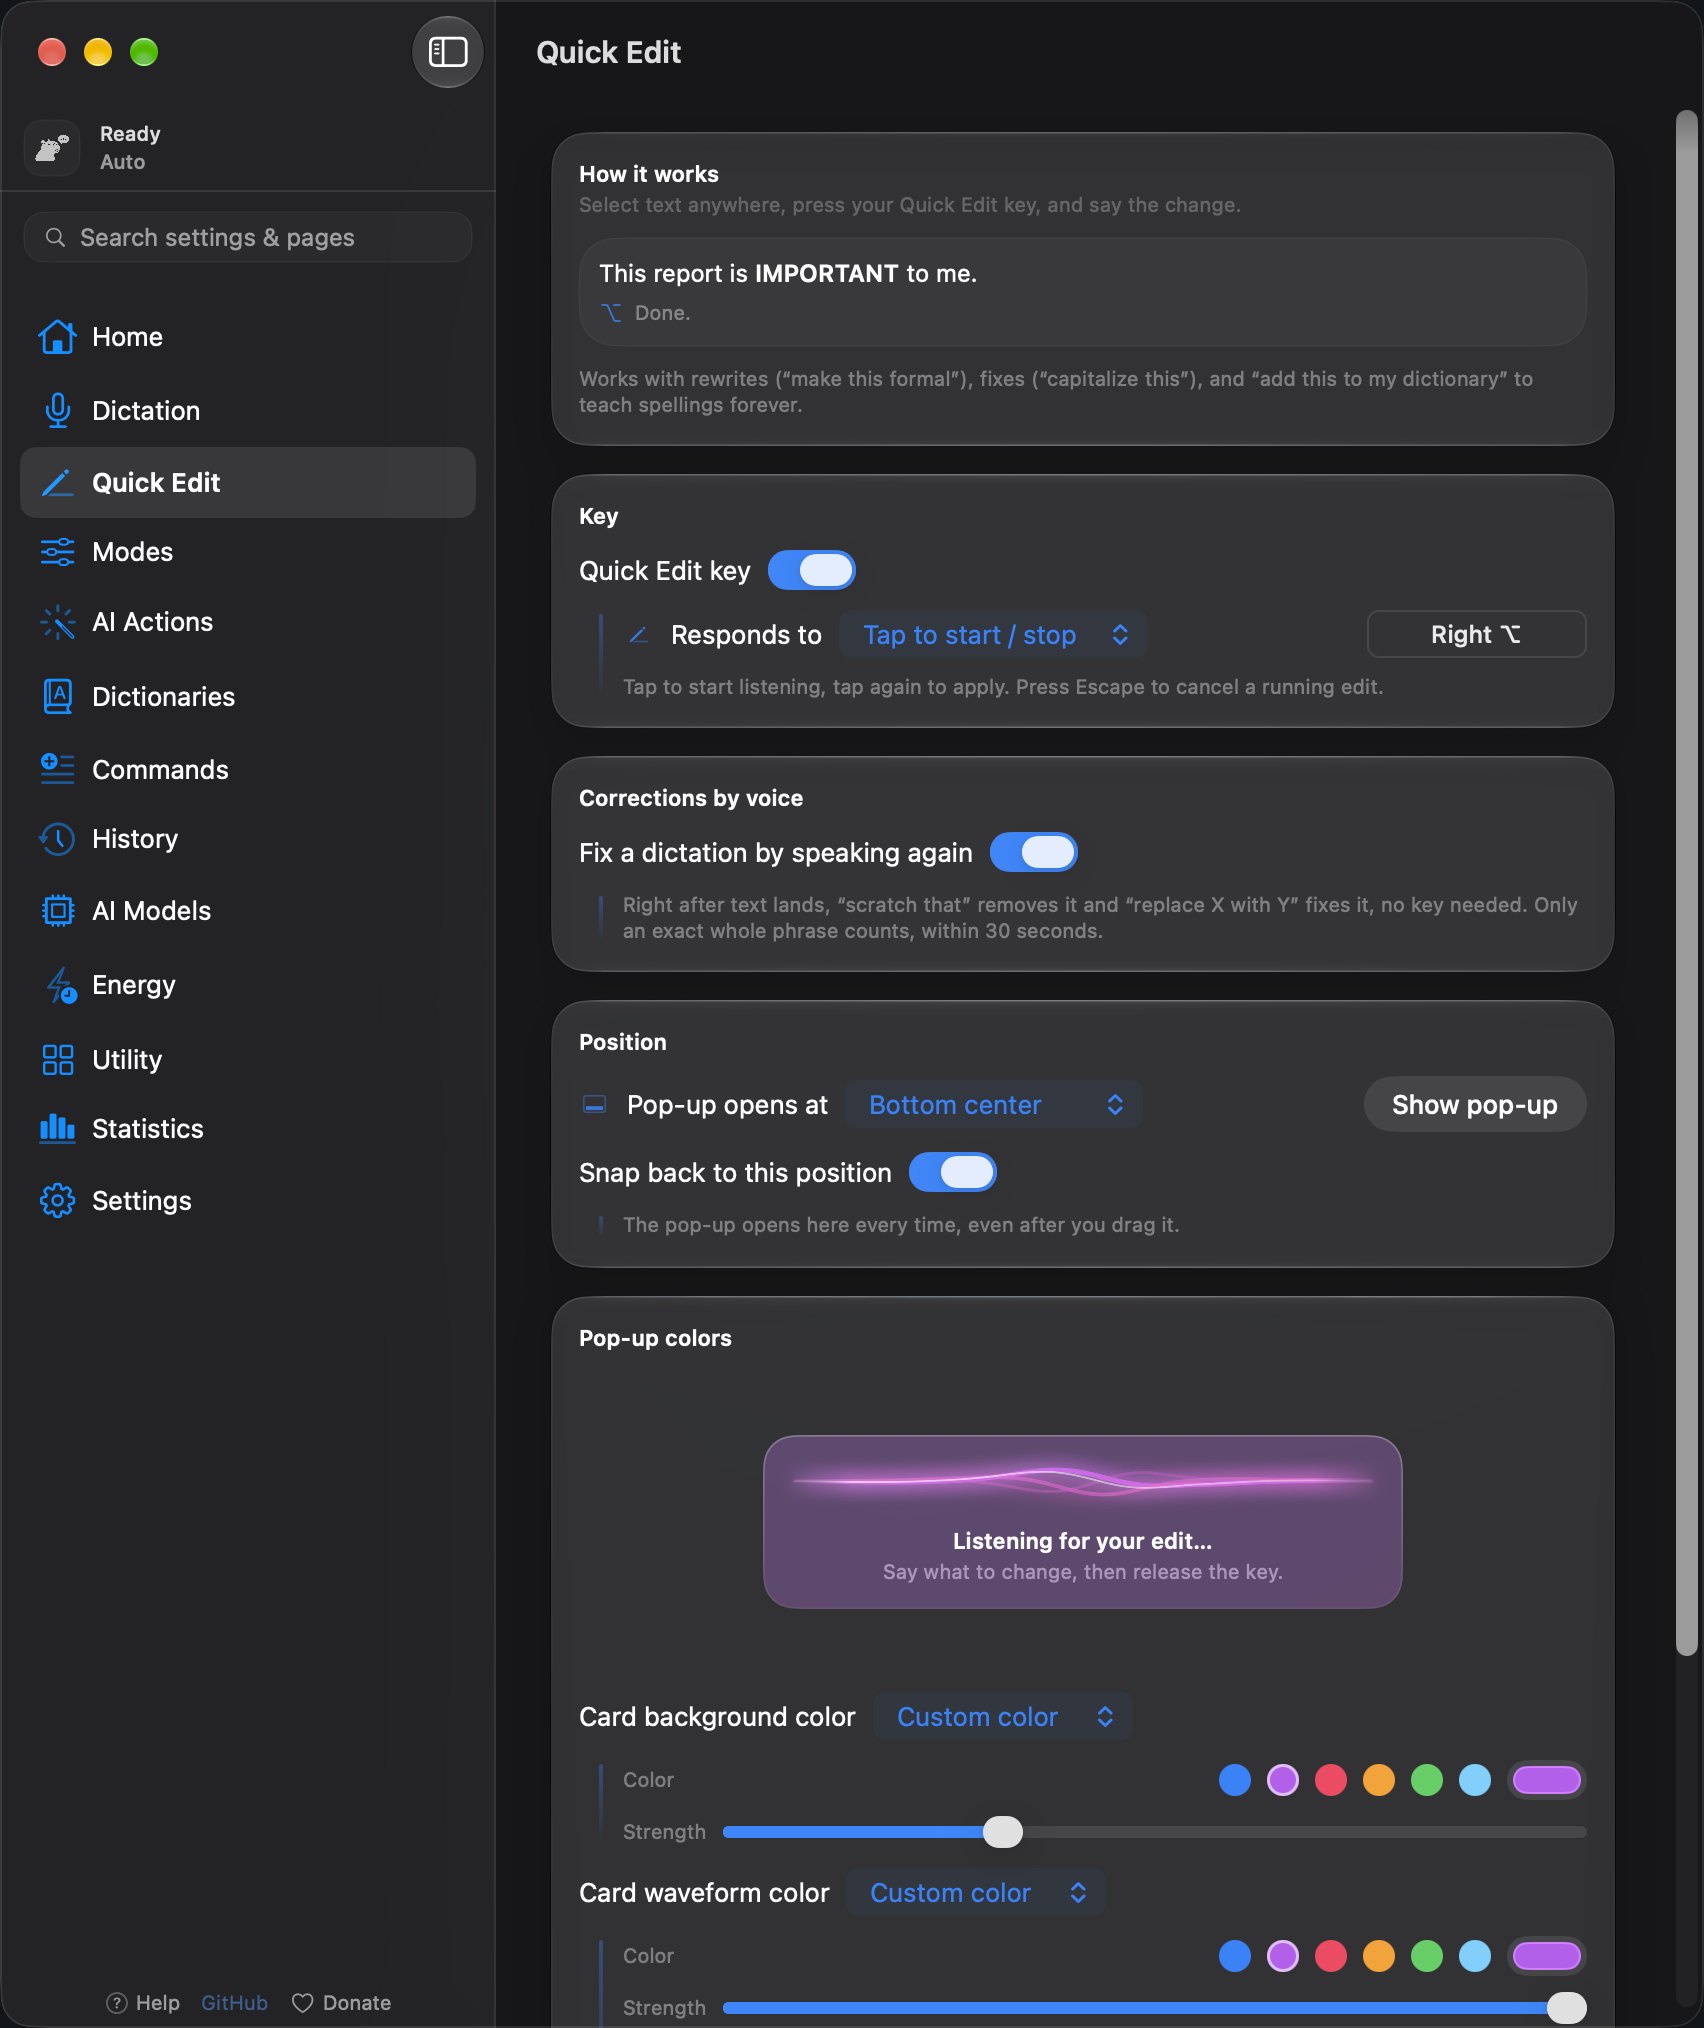The width and height of the screenshot is (1704, 2028).
Task: Click the vertical scrollbar on the right
Action: (x=1687, y=883)
